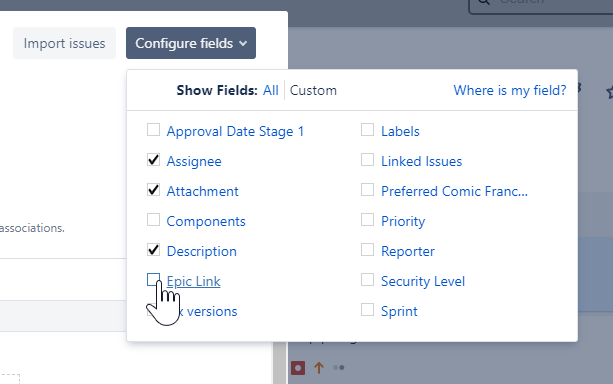Image resolution: width=613 pixels, height=384 pixels.
Task: Click the Security Level label
Action: click(423, 282)
